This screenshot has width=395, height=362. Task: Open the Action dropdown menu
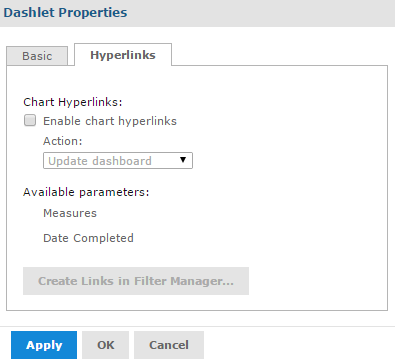tap(118, 161)
